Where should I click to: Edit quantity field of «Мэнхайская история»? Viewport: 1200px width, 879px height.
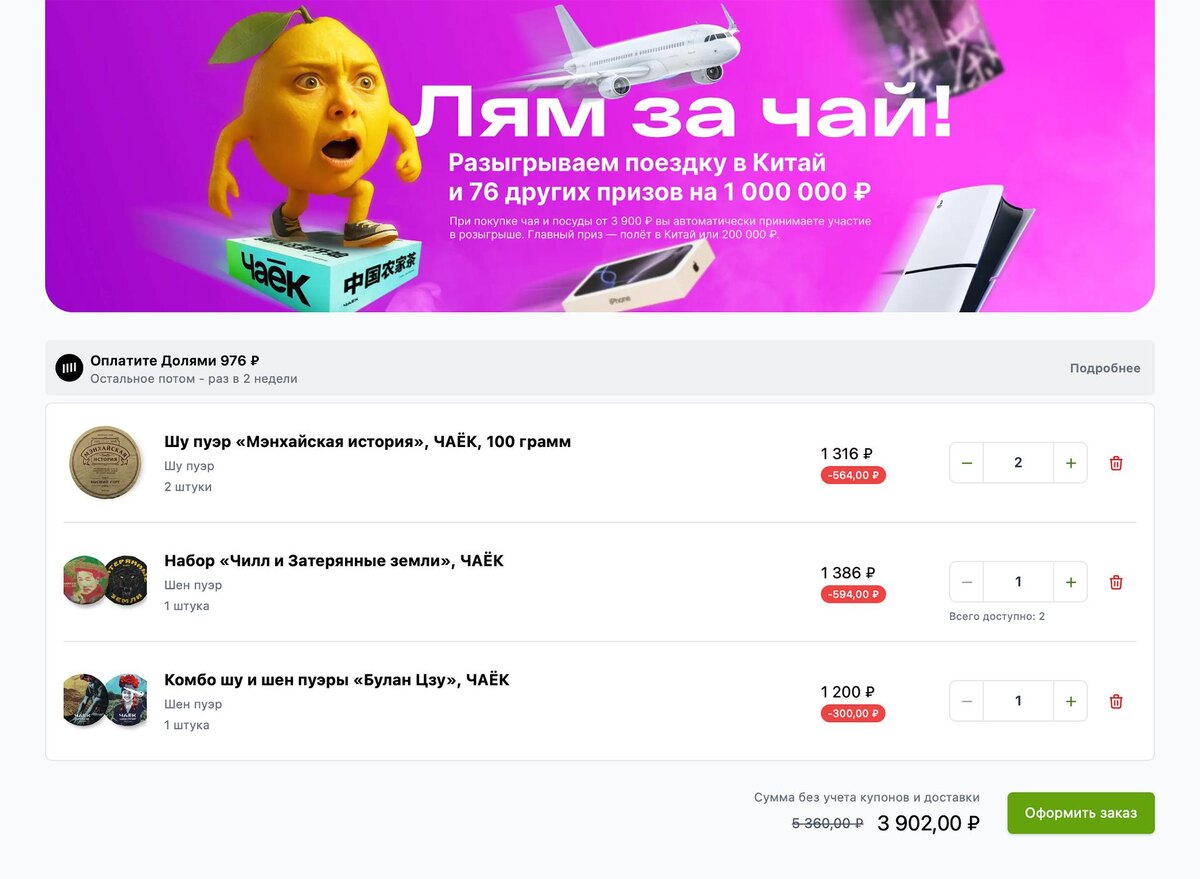tap(1018, 463)
